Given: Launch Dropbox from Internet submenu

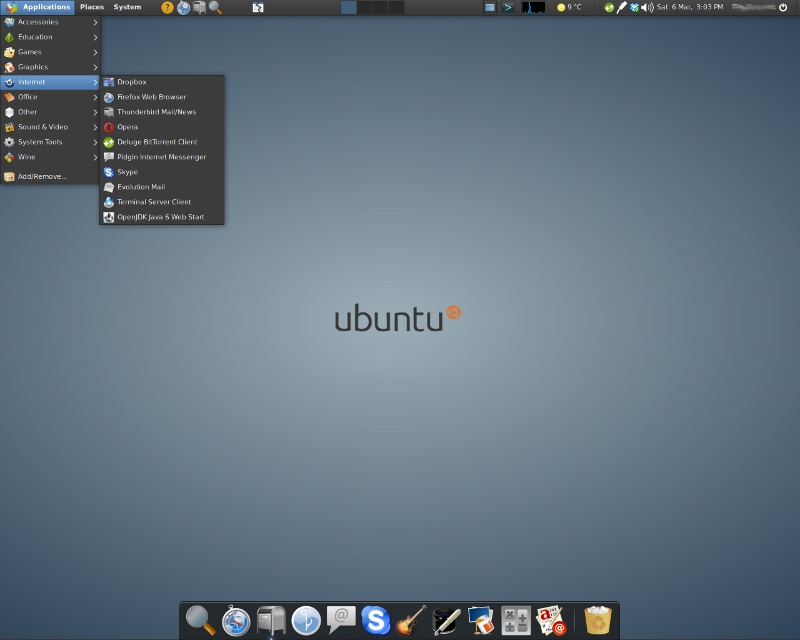Looking at the screenshot, I should [162, 82].
